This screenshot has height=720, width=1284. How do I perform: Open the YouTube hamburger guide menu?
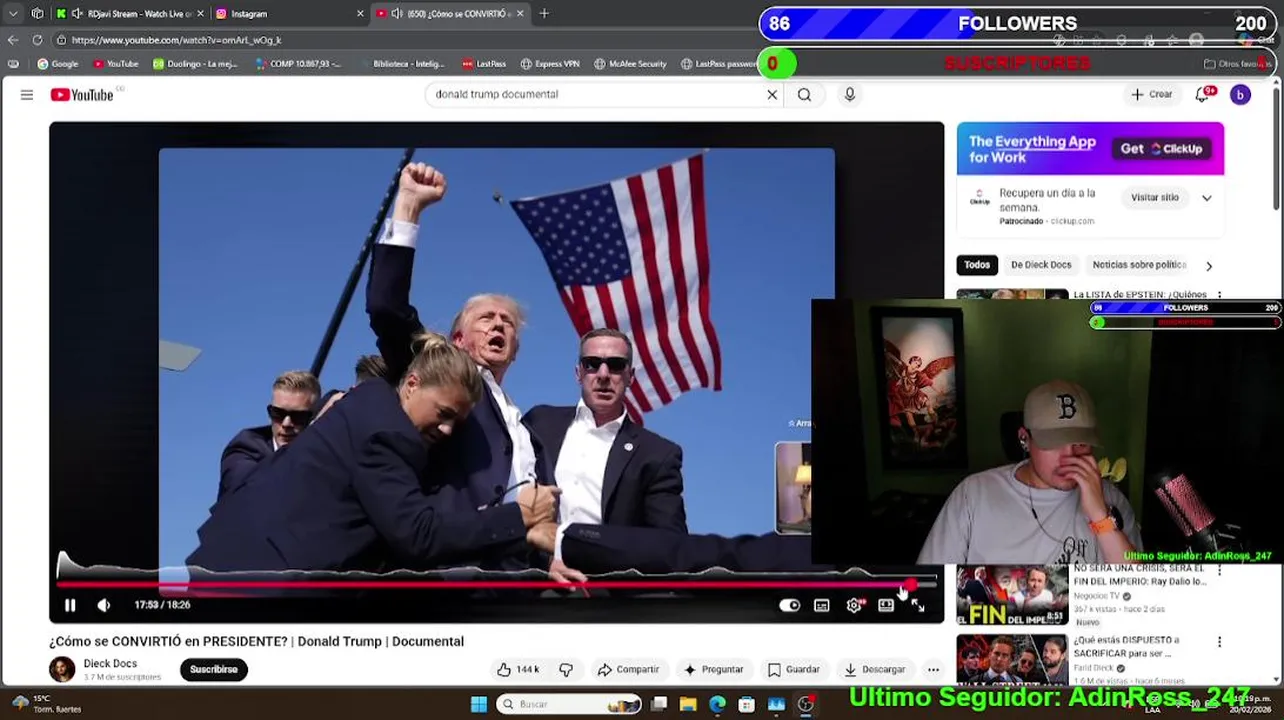27,95
